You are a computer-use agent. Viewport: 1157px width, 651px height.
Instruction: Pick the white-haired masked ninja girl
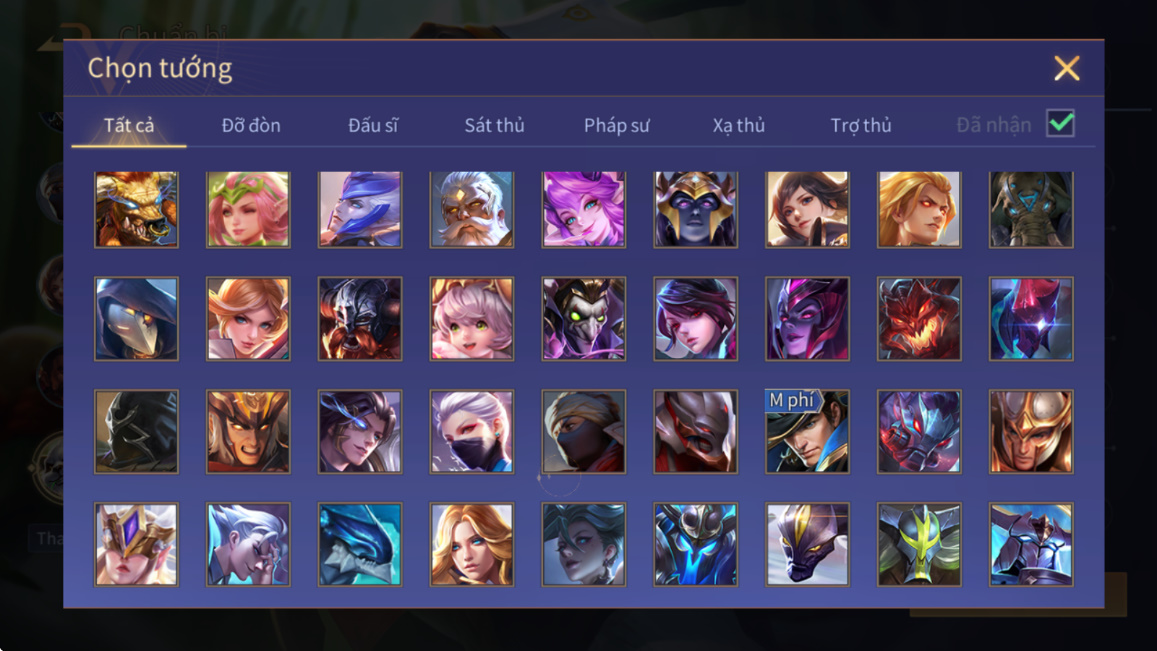tap(472, 432)
